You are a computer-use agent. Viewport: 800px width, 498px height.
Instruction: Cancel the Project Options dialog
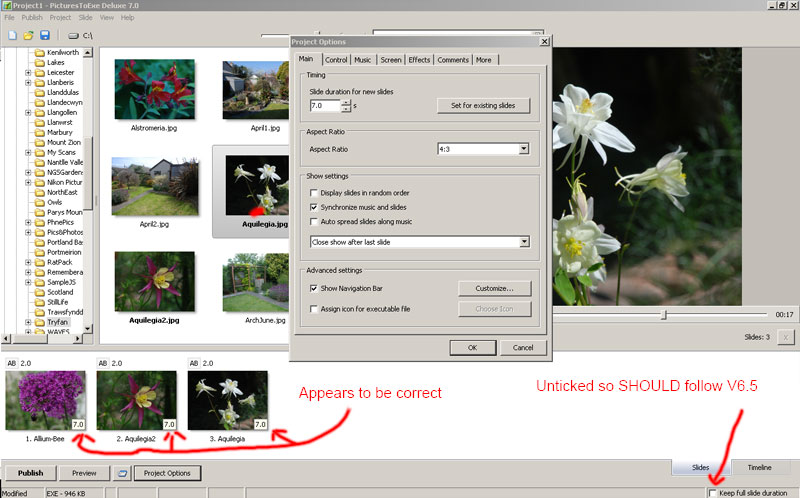point(523,347)
